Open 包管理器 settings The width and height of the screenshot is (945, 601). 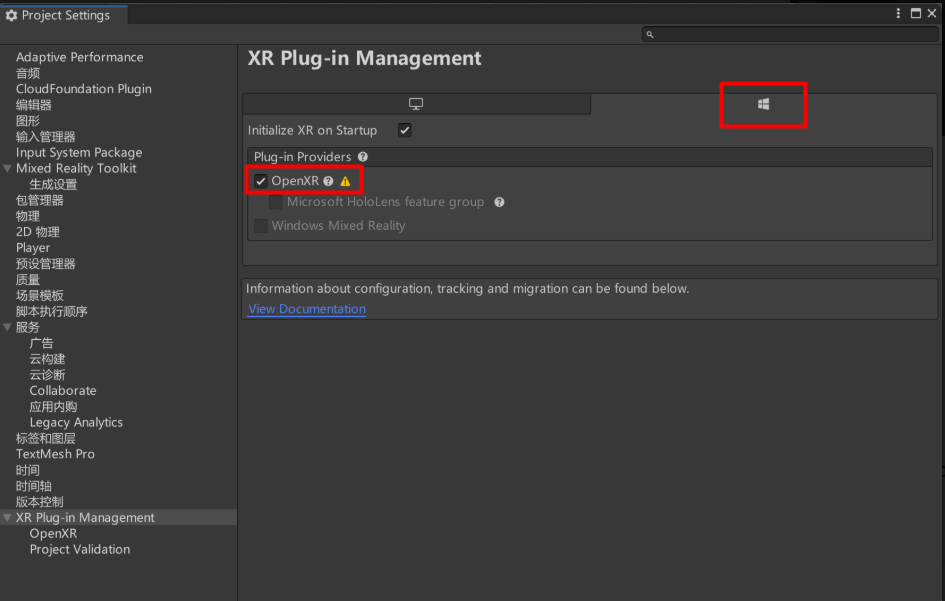pyautogui.click(x=40, y=200)
